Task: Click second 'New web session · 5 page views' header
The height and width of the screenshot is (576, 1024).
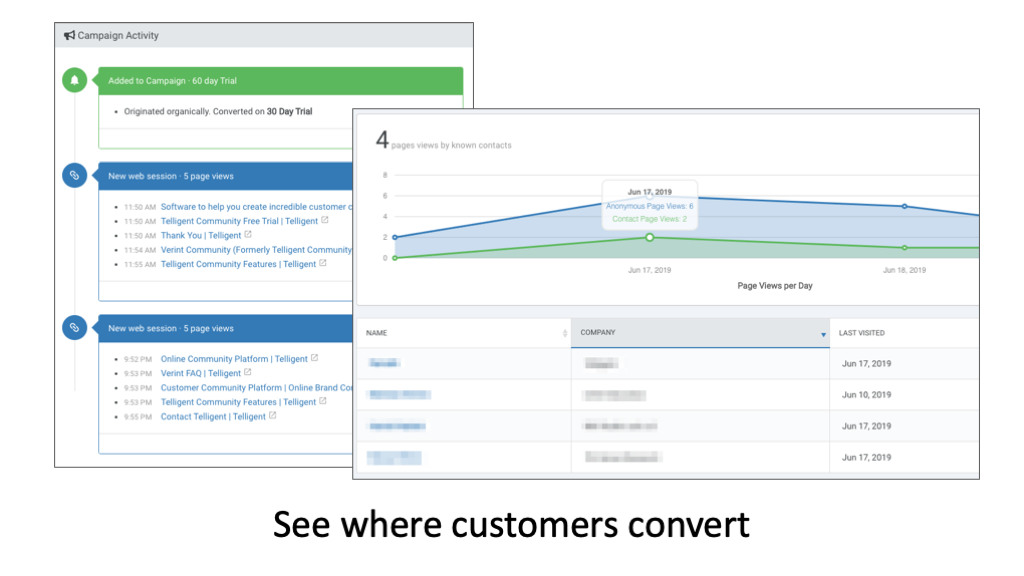Action: click(225, 328)
